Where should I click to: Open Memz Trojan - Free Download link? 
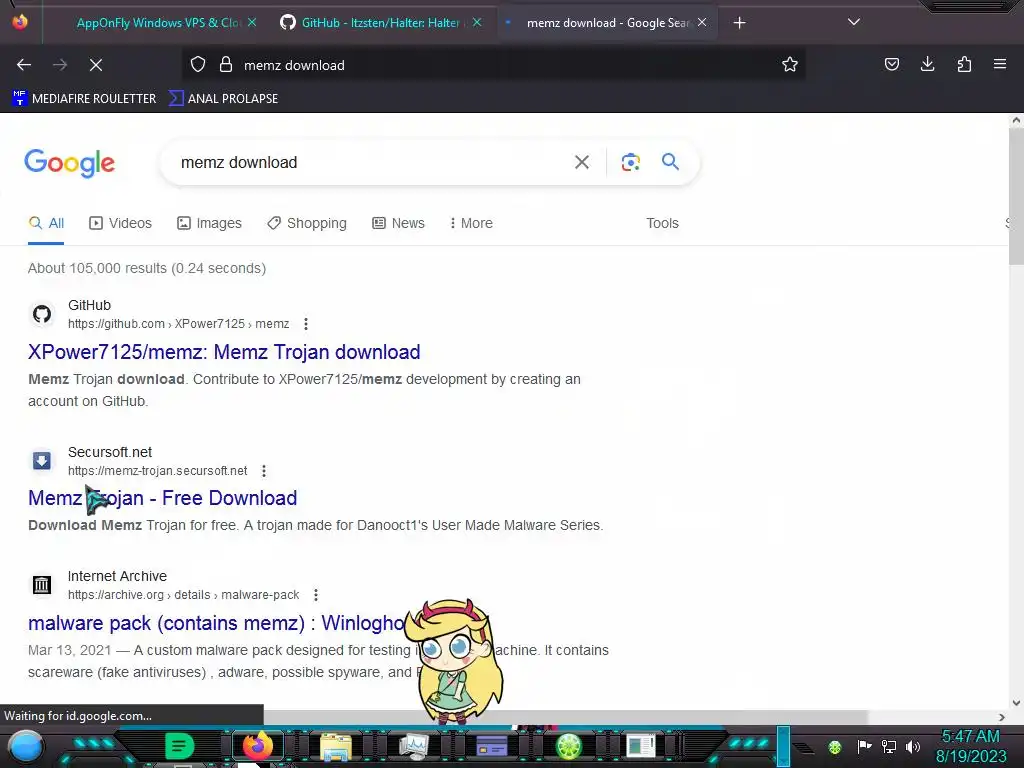[x=163, y=498]
